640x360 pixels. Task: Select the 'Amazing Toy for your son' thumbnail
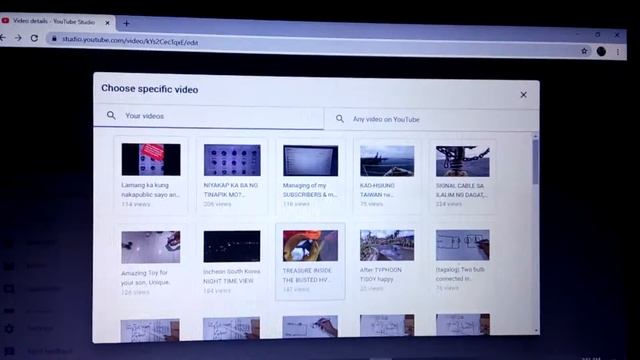[x=151, y=247]
